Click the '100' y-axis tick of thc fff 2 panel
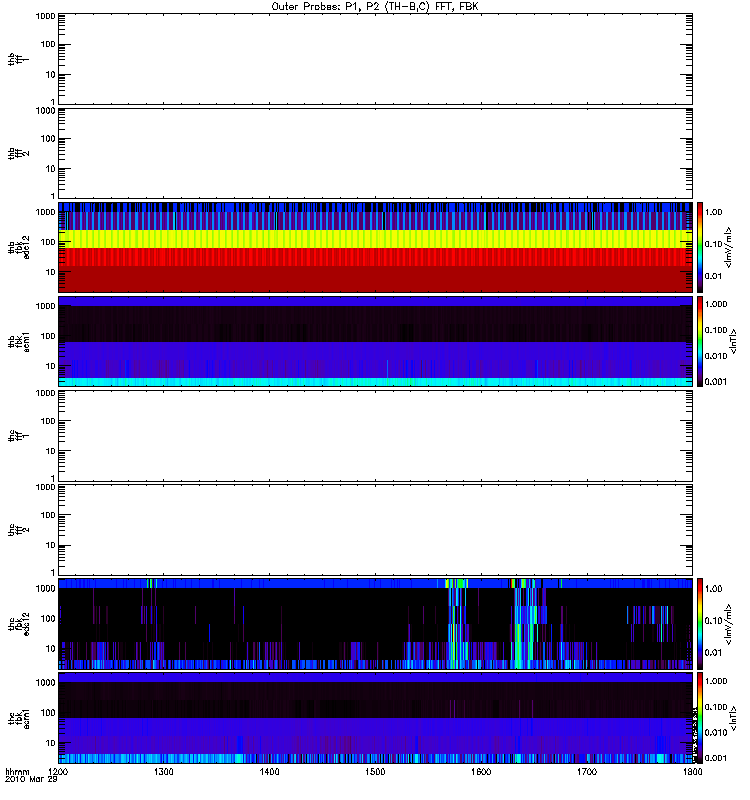This screenshot has width=750, height=800. [x=48, y=515]
